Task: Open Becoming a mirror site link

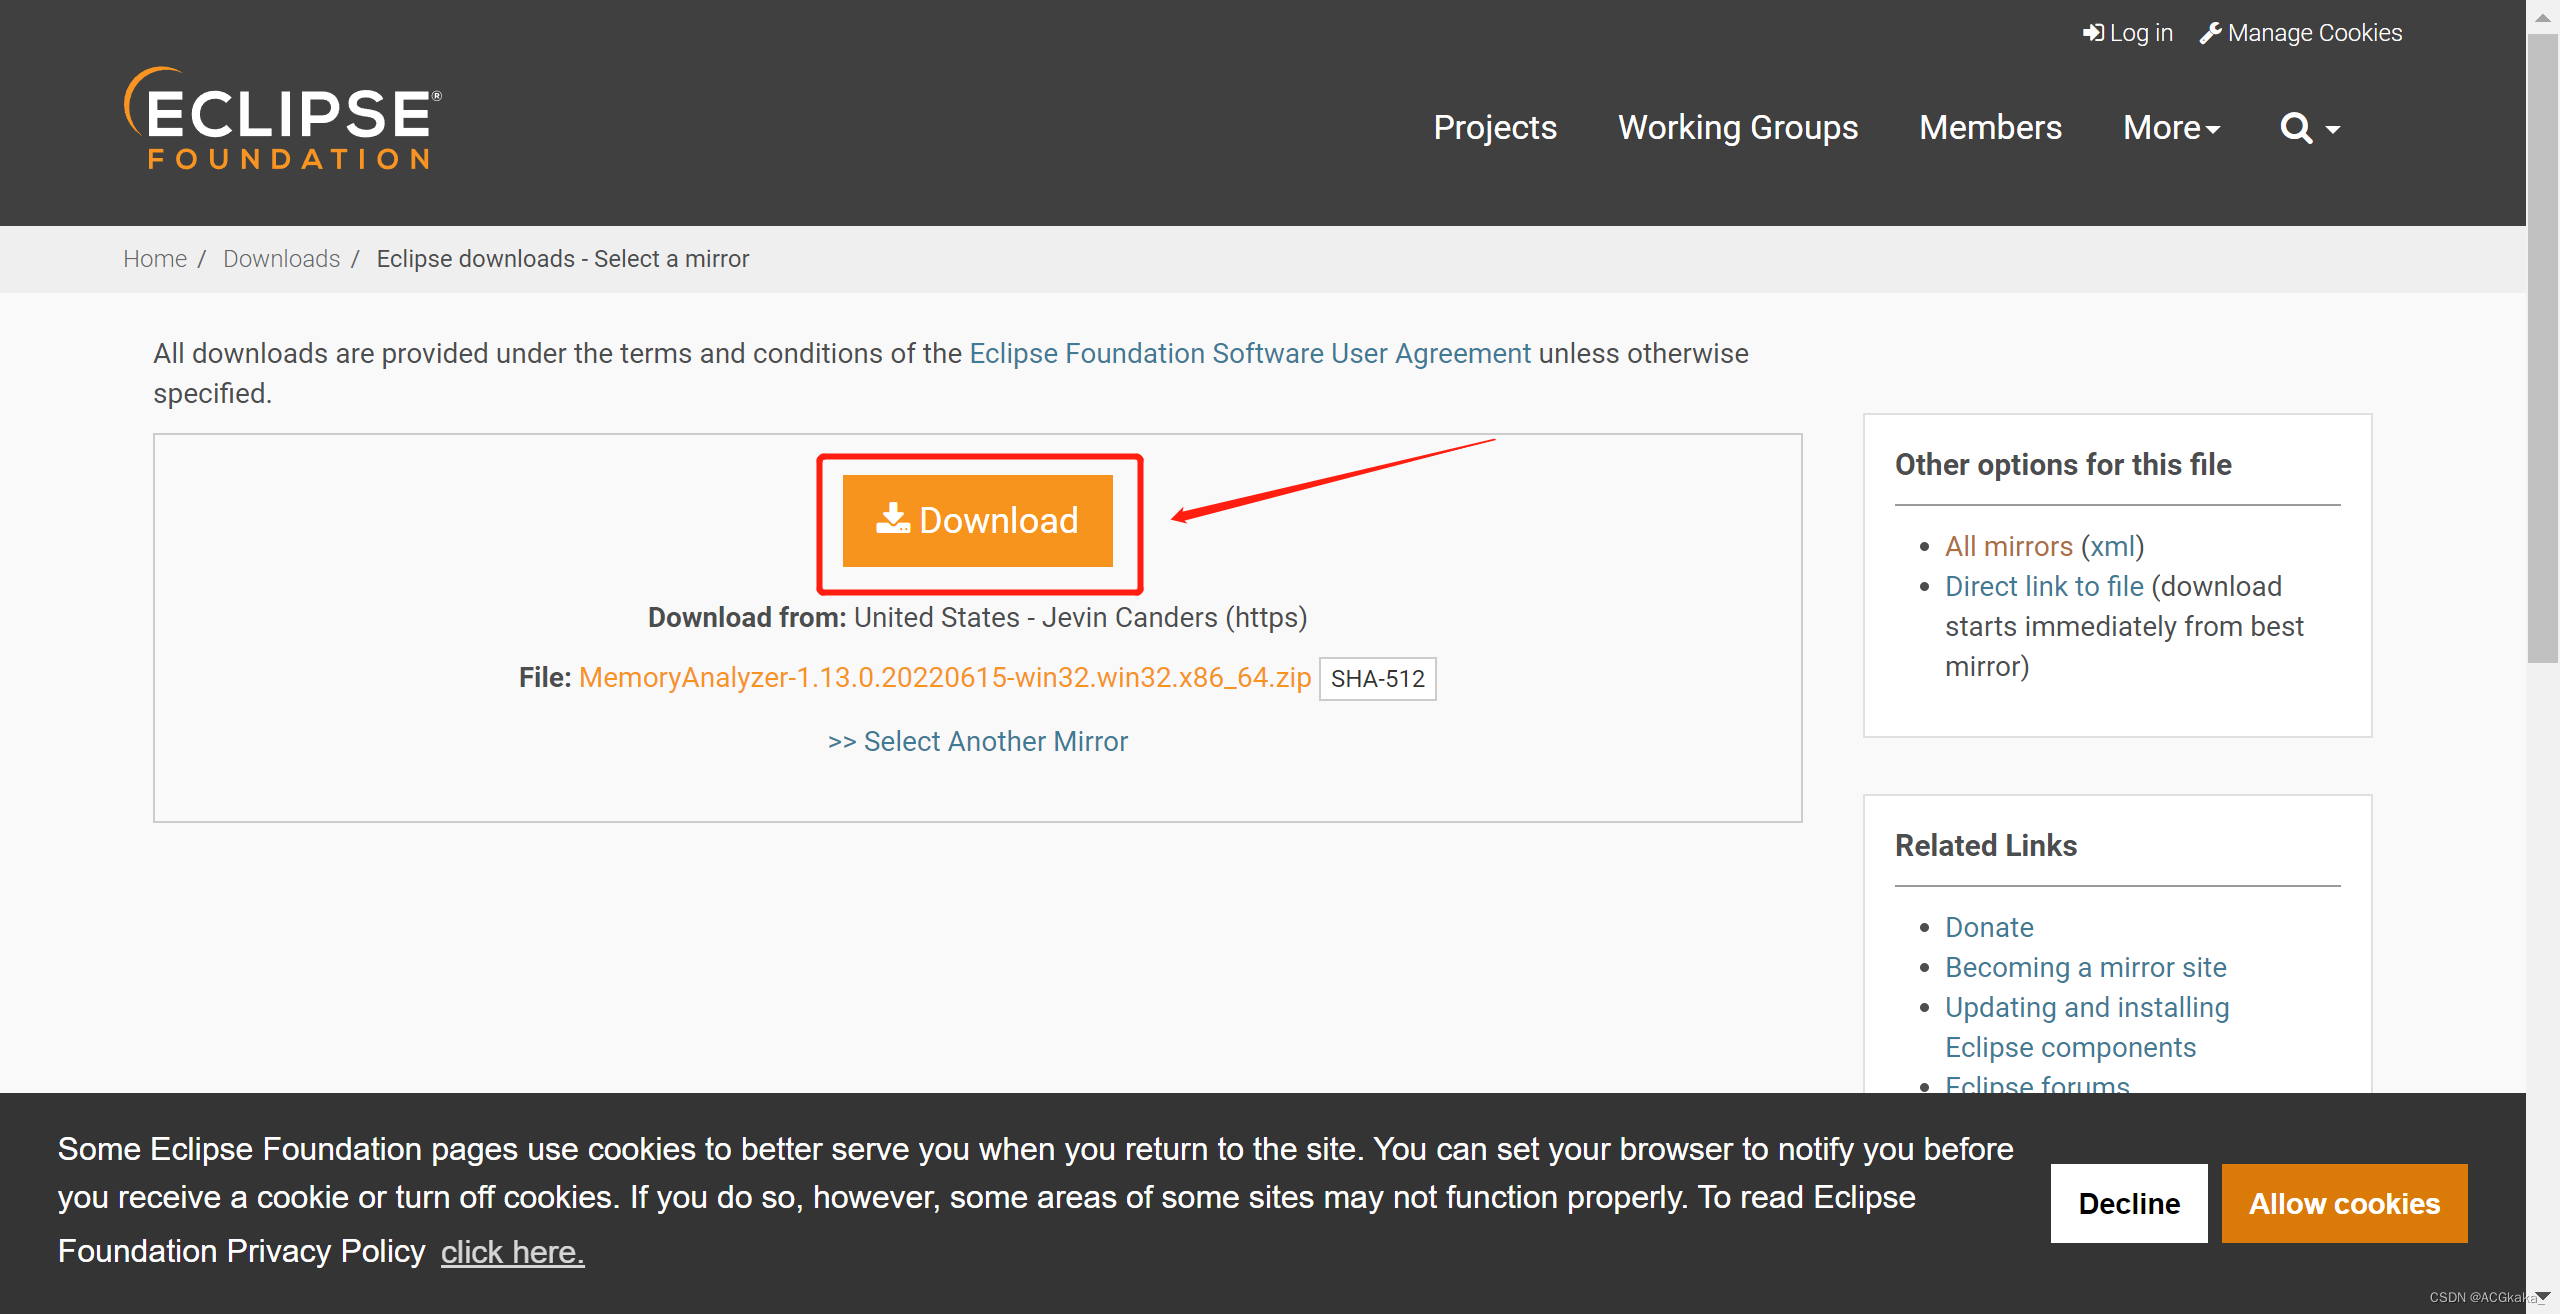Action: click(2086, 968)
